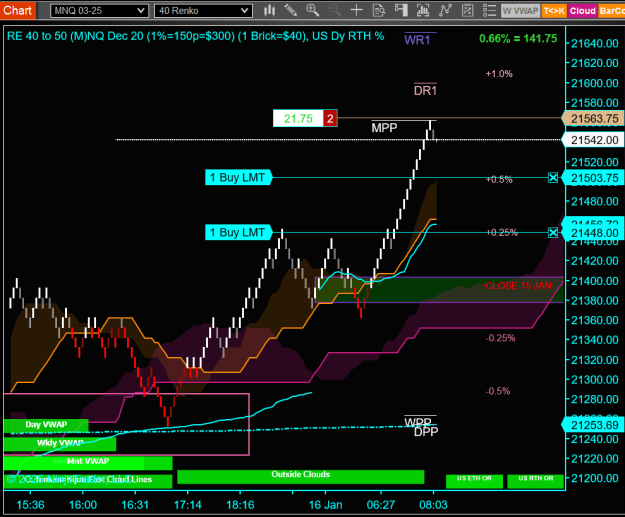Click the zoom in magnifier icon
The height and width of the screenshot is (517, 625).
pyautogui.click(x=312, y=11)
